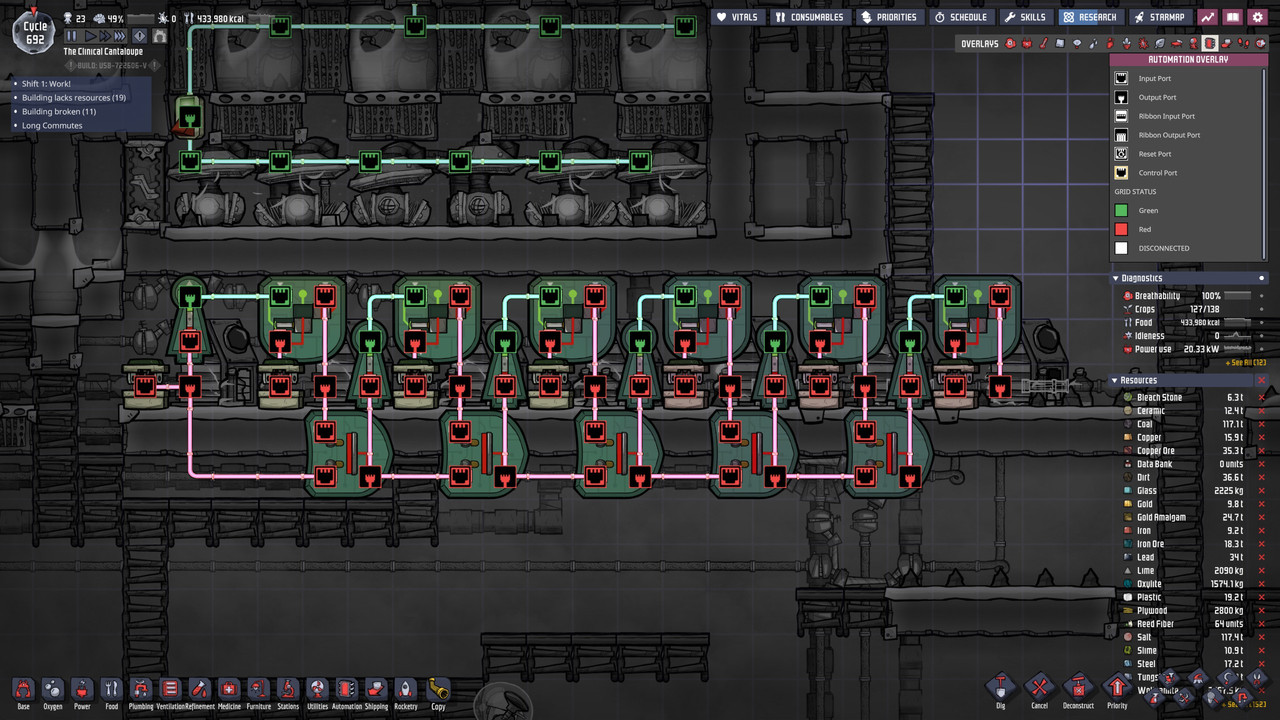Click the Cycle 692 asteroid indicator
This screenshot has height=720, width=1280.
click(35, 33)
